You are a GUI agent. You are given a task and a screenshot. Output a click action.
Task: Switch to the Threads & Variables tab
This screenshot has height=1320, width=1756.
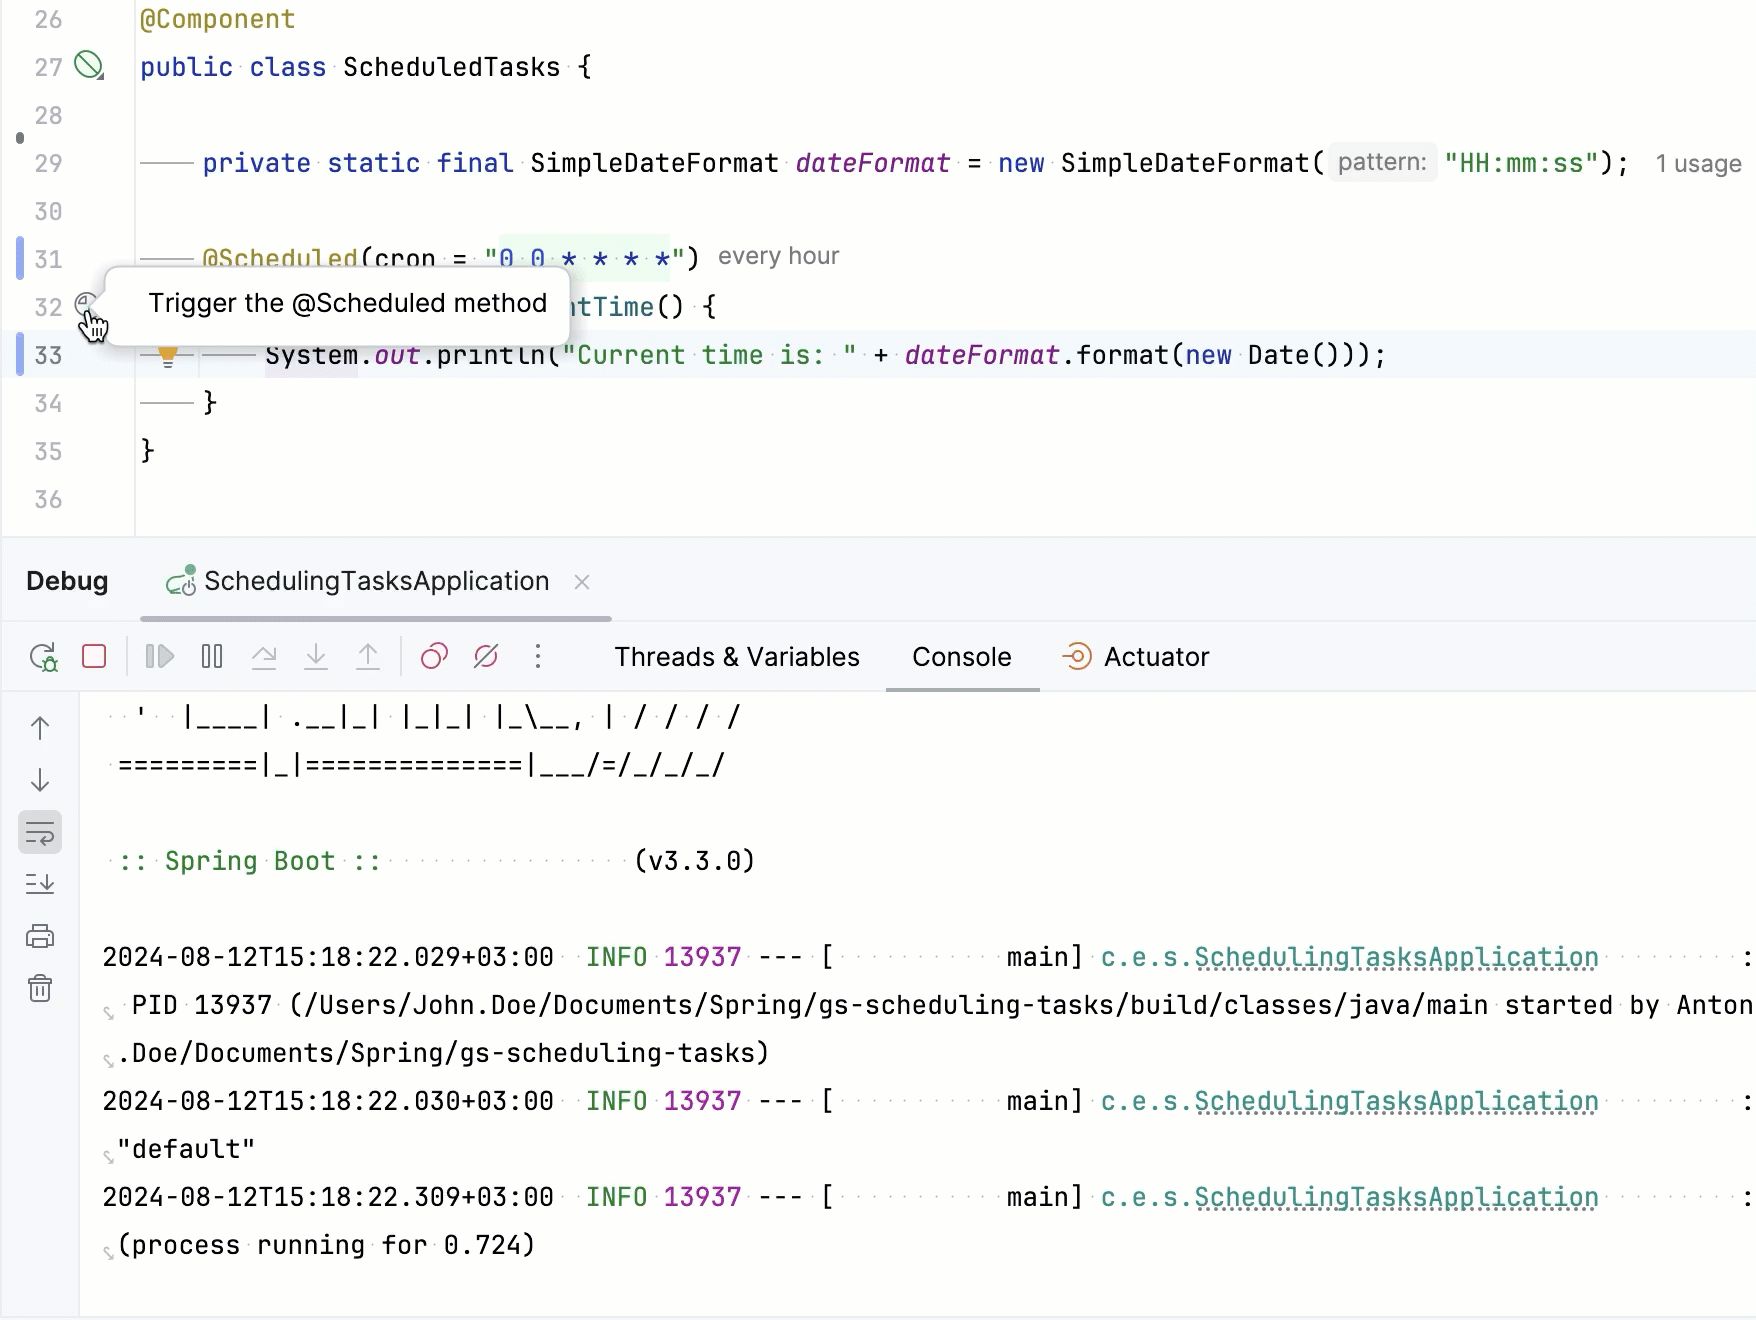[x=737, y=657]
